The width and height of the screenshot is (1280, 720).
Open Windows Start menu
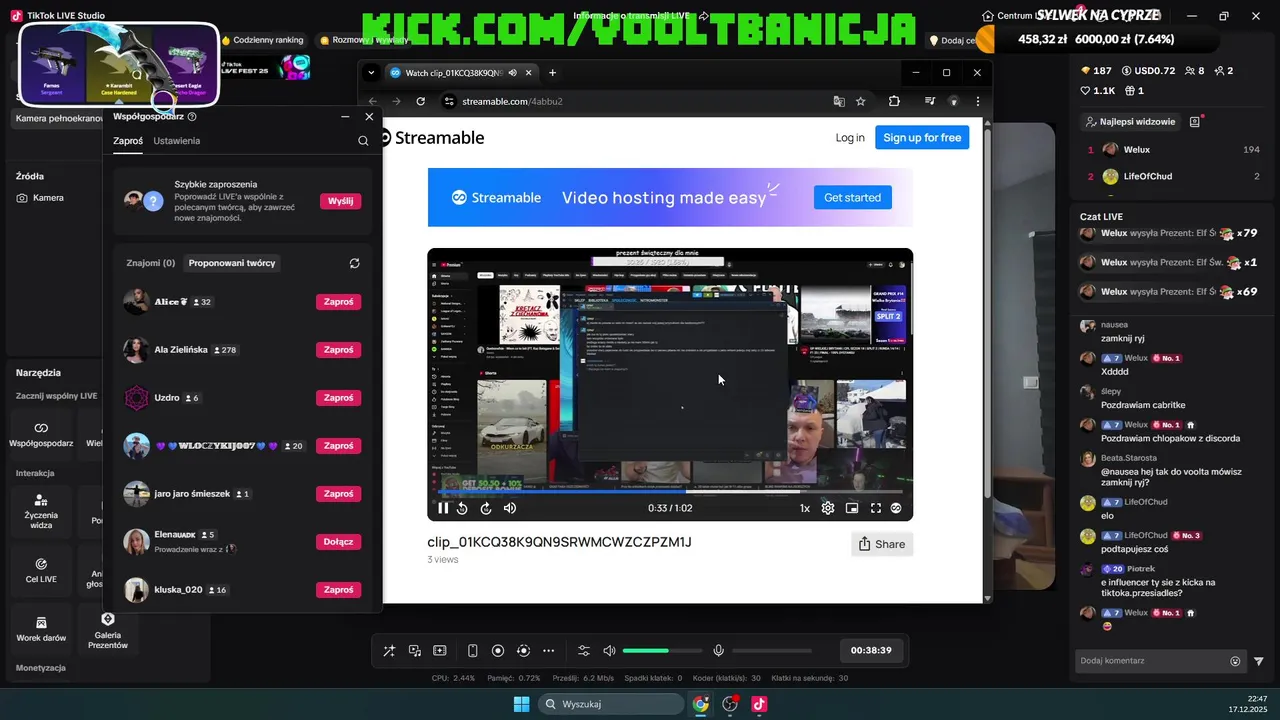(x=521, y=704)
